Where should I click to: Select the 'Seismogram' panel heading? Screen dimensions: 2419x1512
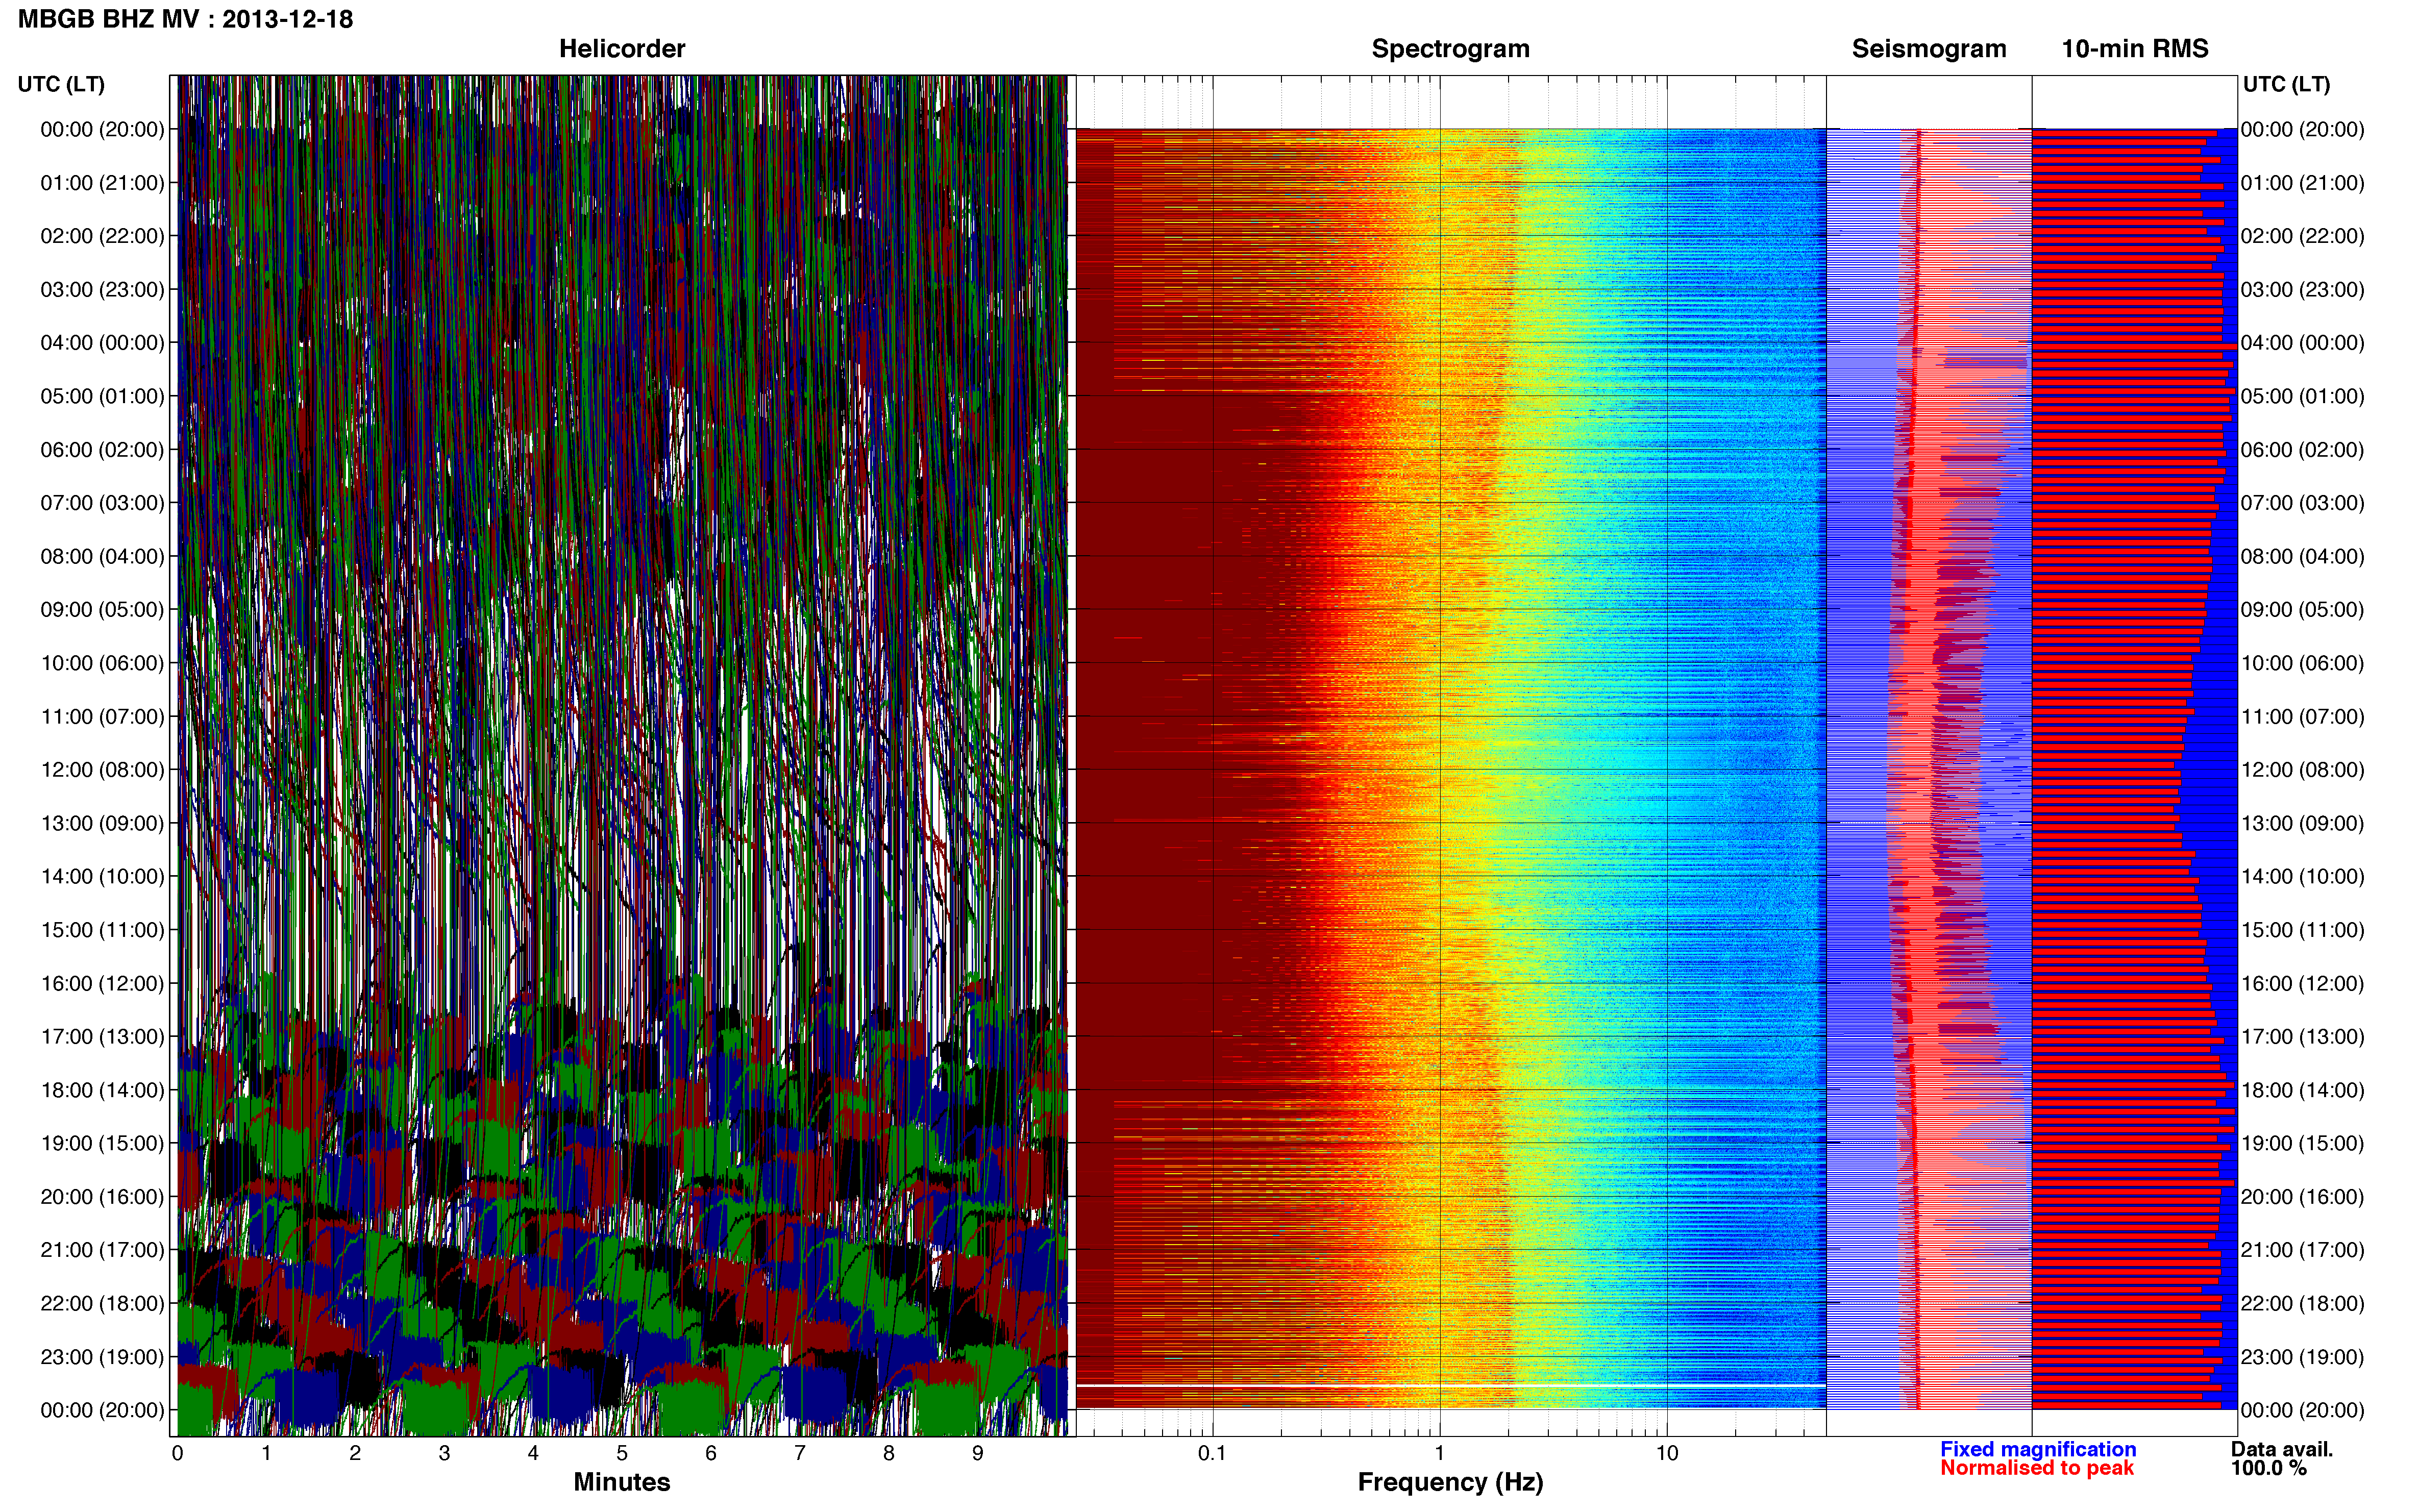pos(1929,49)
